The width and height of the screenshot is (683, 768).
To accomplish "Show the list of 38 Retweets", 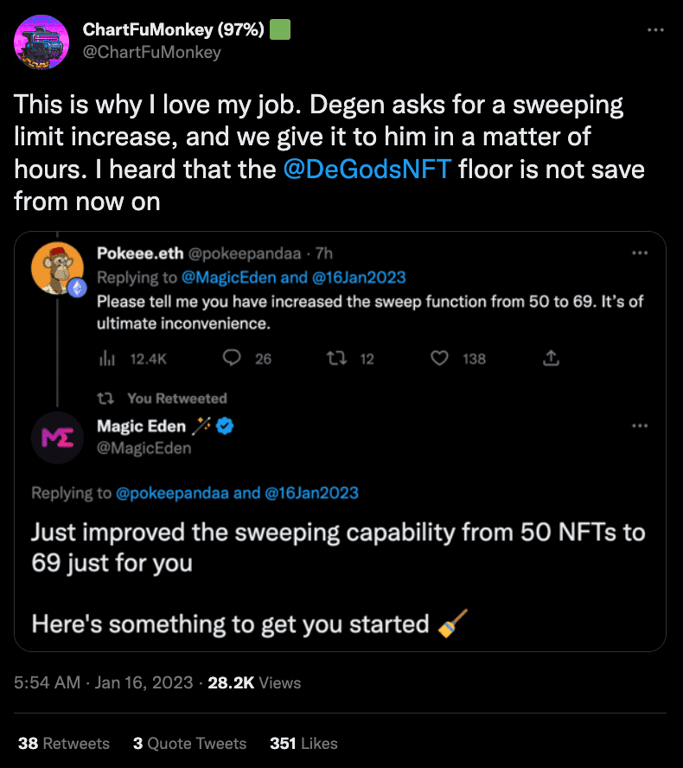I will [x=64, y=743].
